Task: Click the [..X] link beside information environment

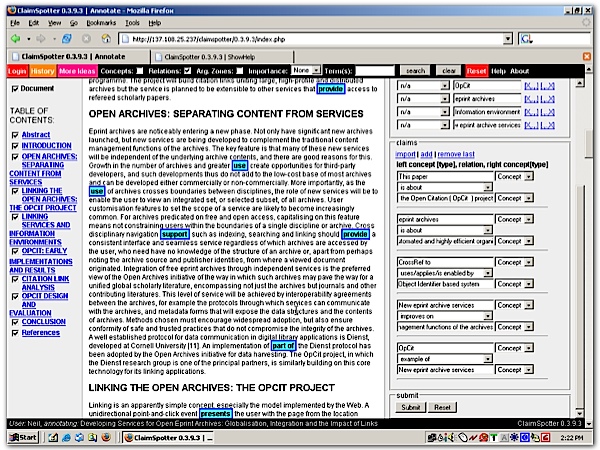Action: tap(548, 112)
